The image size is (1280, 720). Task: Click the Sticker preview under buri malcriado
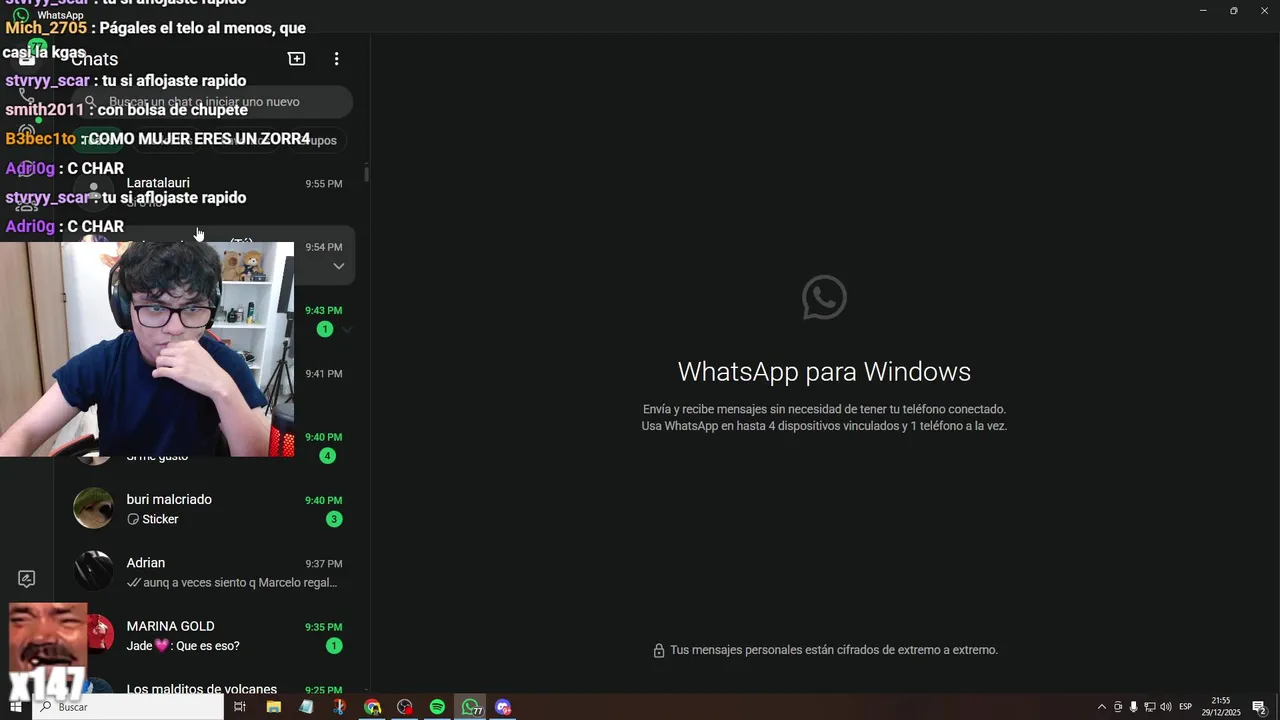[152, 519]
